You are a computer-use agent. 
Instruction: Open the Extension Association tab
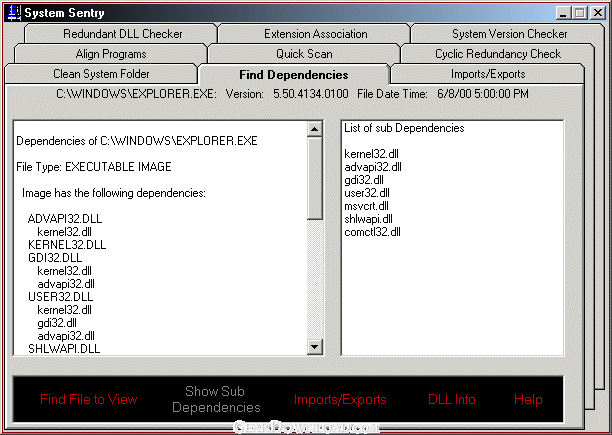[x=315, y=34]
